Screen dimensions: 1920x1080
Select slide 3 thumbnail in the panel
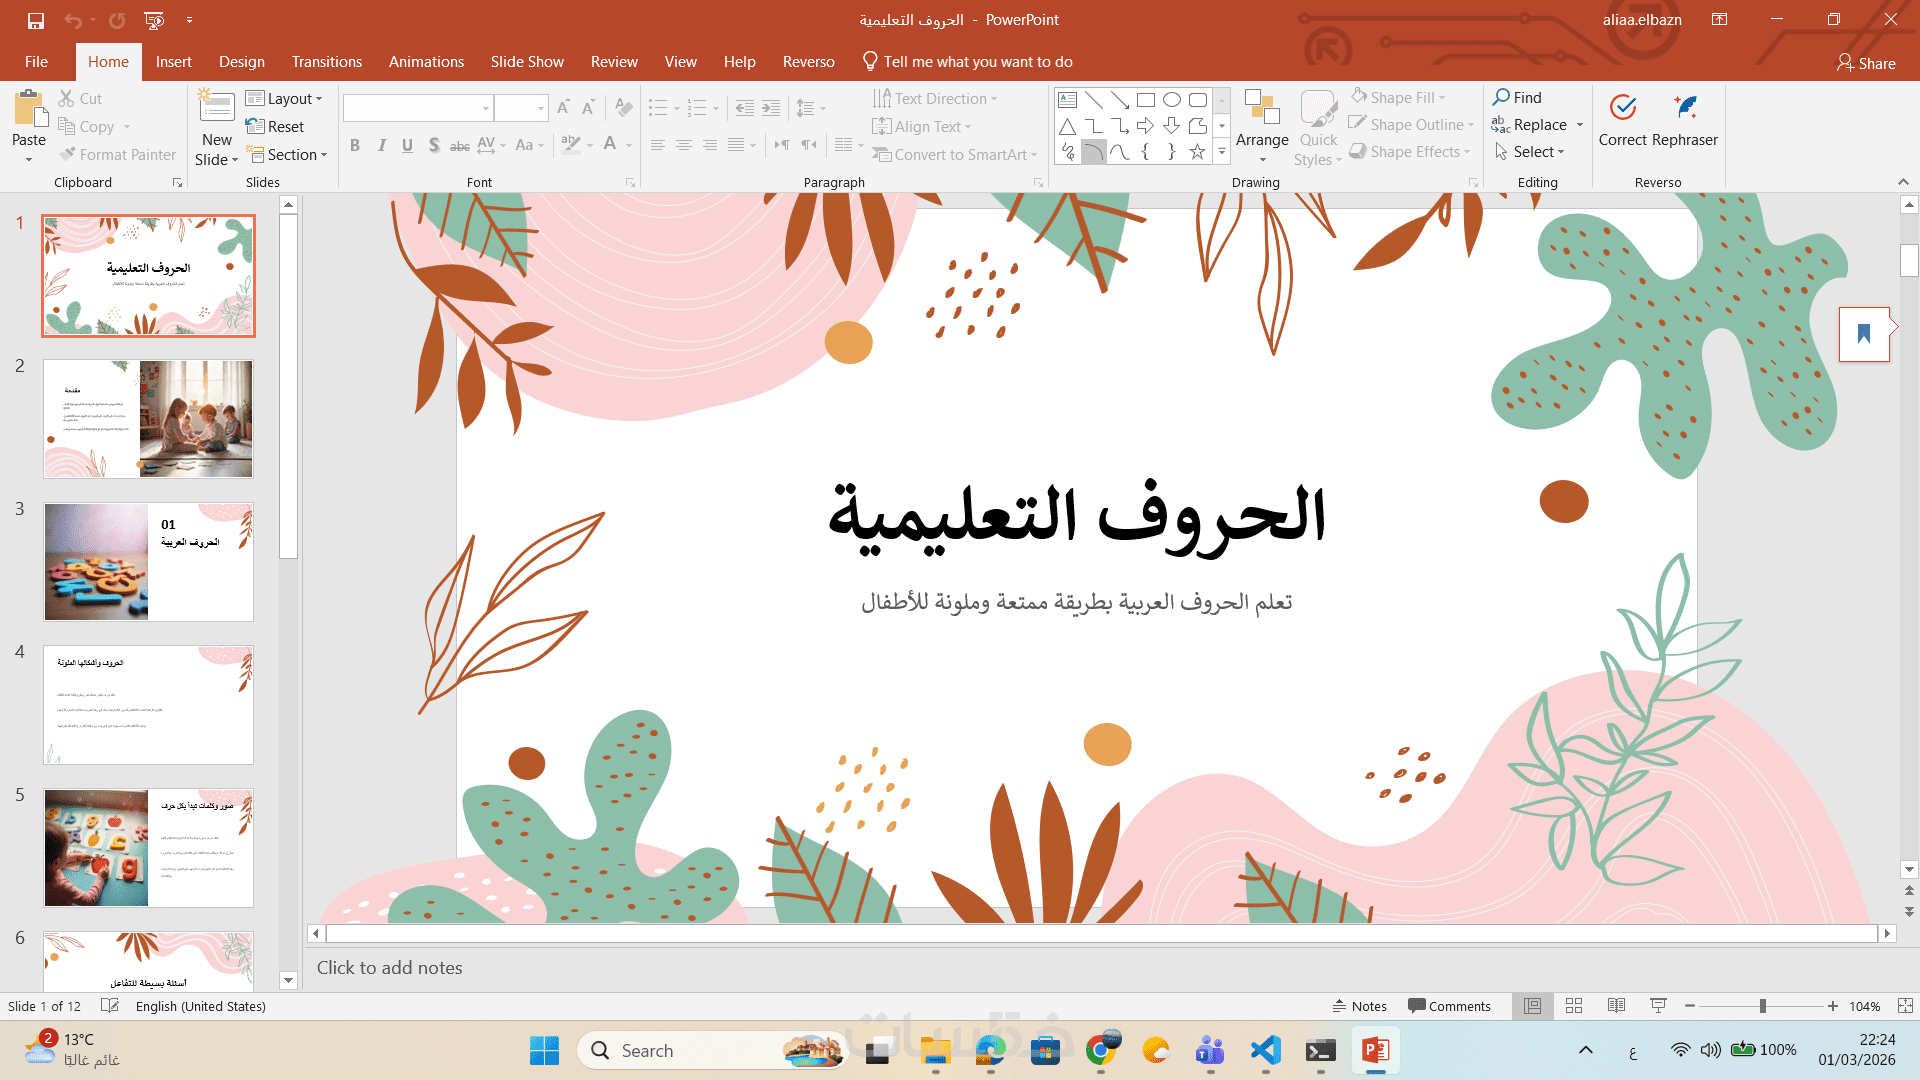pos(148,562)
